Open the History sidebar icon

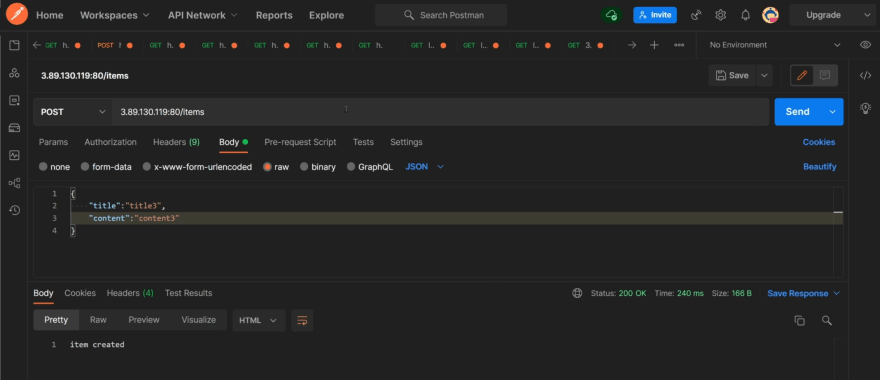coord(14,210)
